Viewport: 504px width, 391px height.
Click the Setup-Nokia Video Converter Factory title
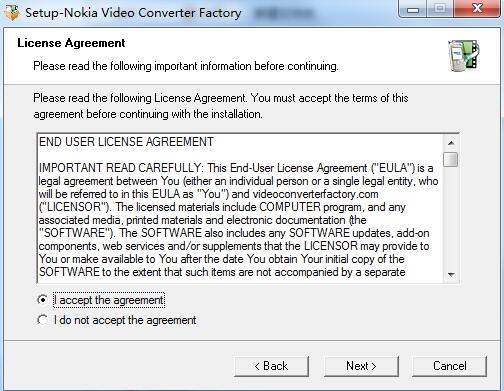[133, 13]
